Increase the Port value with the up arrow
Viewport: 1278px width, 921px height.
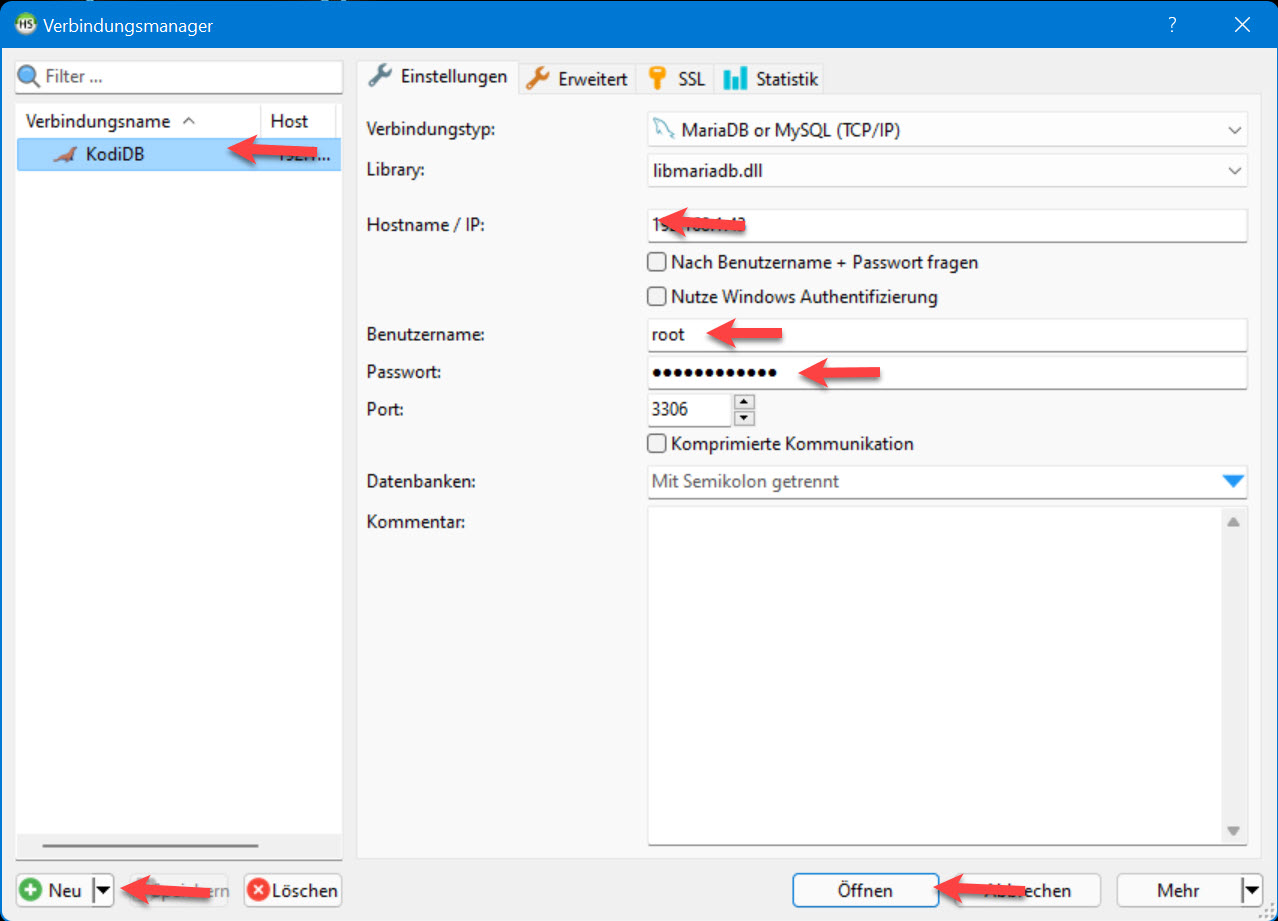744,402
